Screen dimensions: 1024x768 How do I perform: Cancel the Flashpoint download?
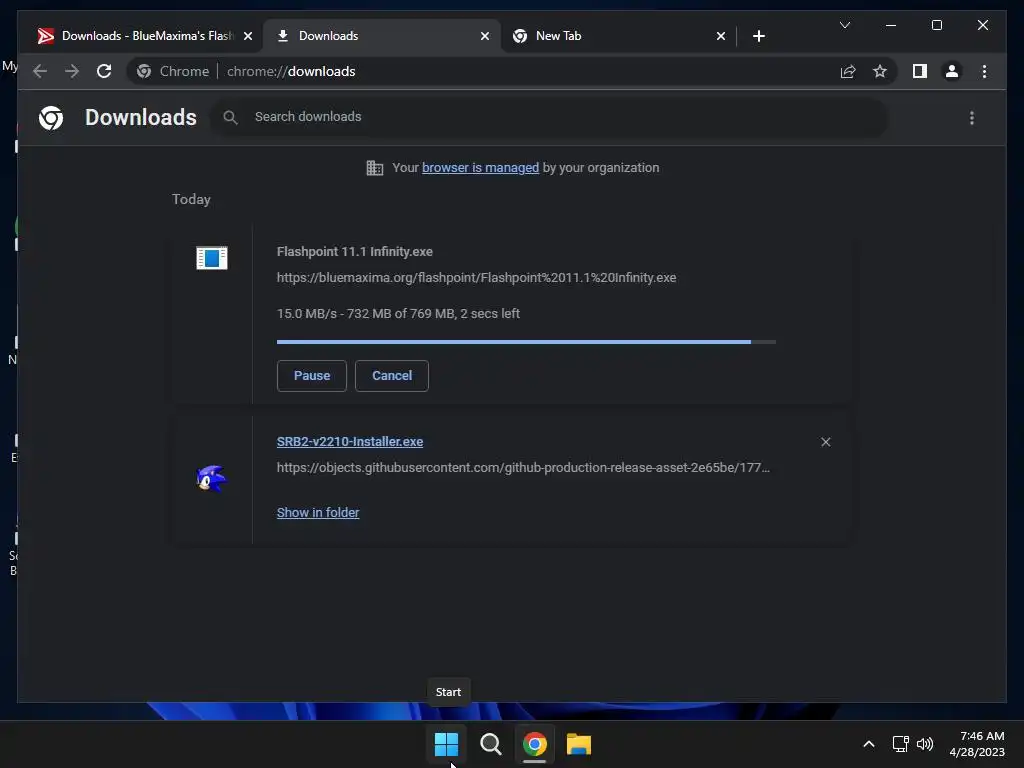392,376
